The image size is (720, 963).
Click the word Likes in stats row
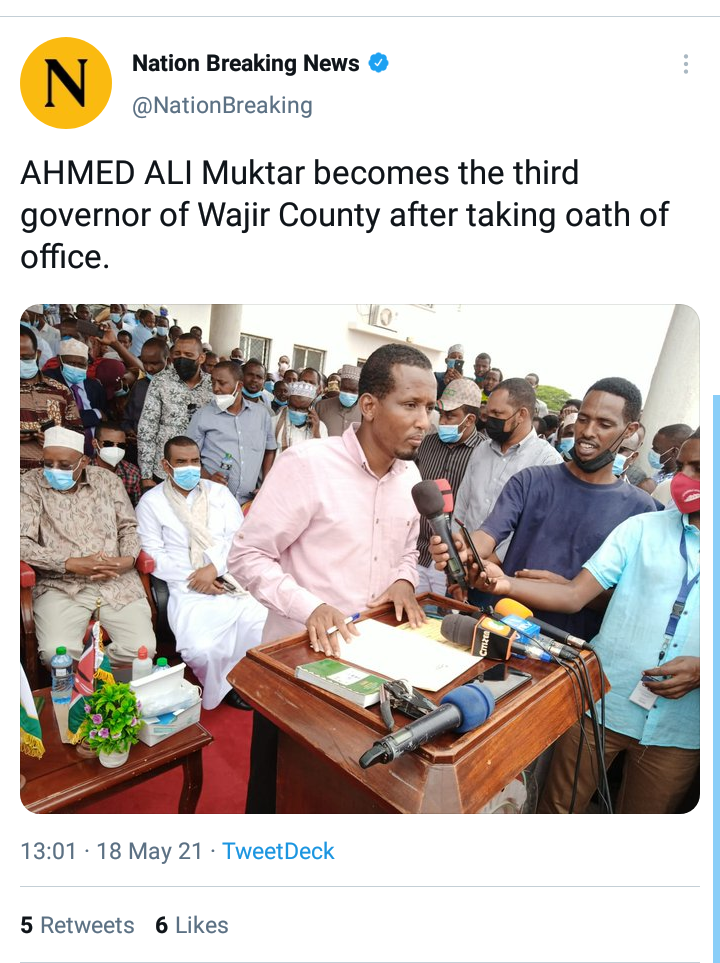202,925
